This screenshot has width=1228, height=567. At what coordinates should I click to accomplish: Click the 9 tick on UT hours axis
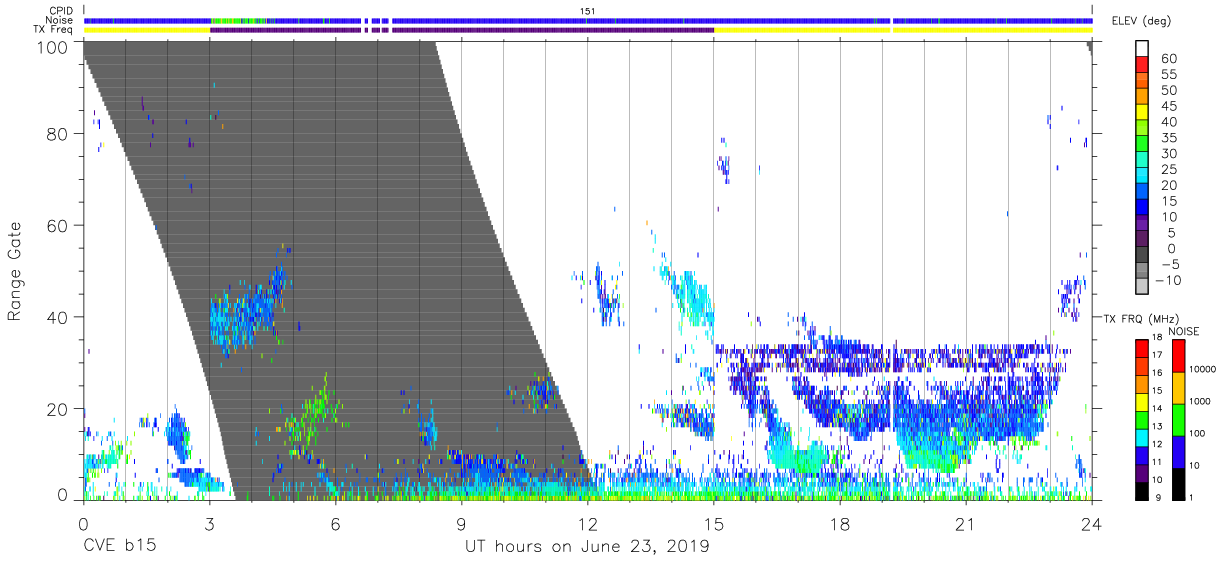coord(461,522)
